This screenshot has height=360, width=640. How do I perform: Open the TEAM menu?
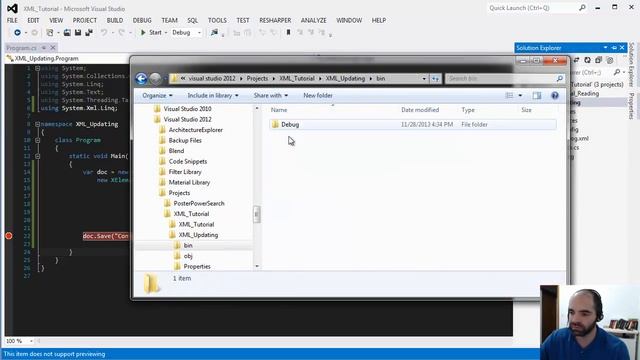[169, 20]
